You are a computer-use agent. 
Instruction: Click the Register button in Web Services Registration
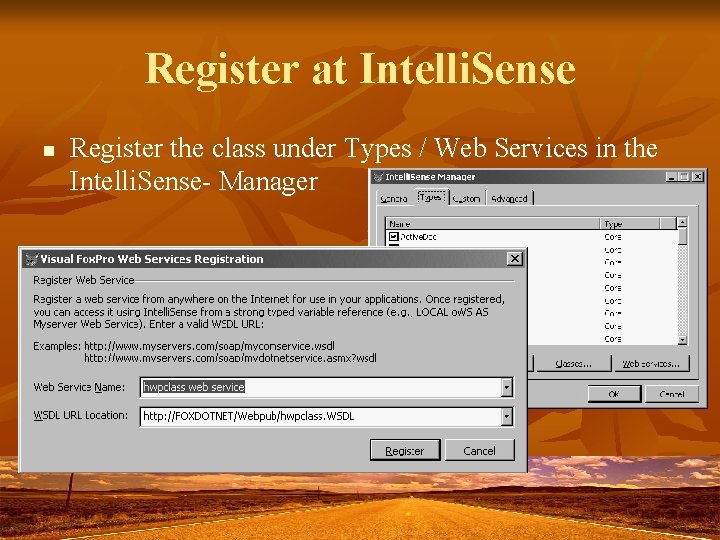(405, 450)
